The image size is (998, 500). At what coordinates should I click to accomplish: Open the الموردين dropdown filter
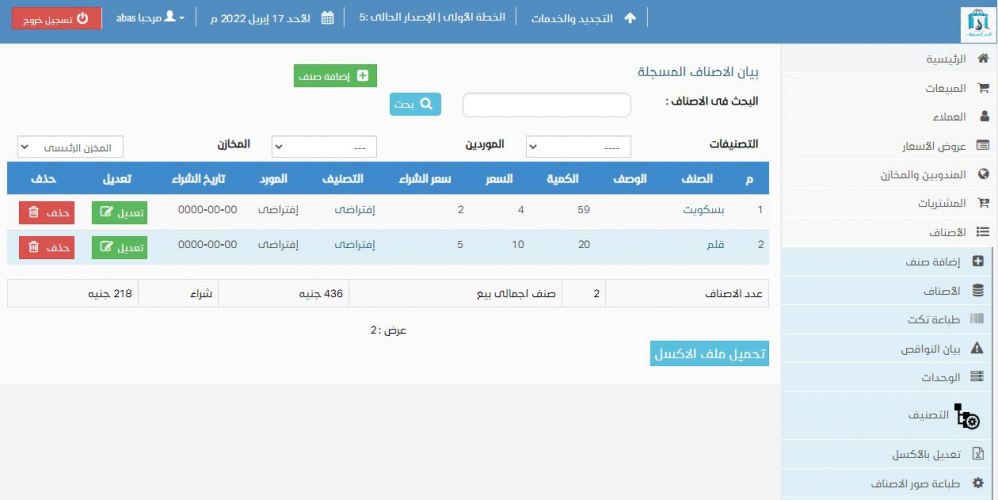click(x=324, y=147)
